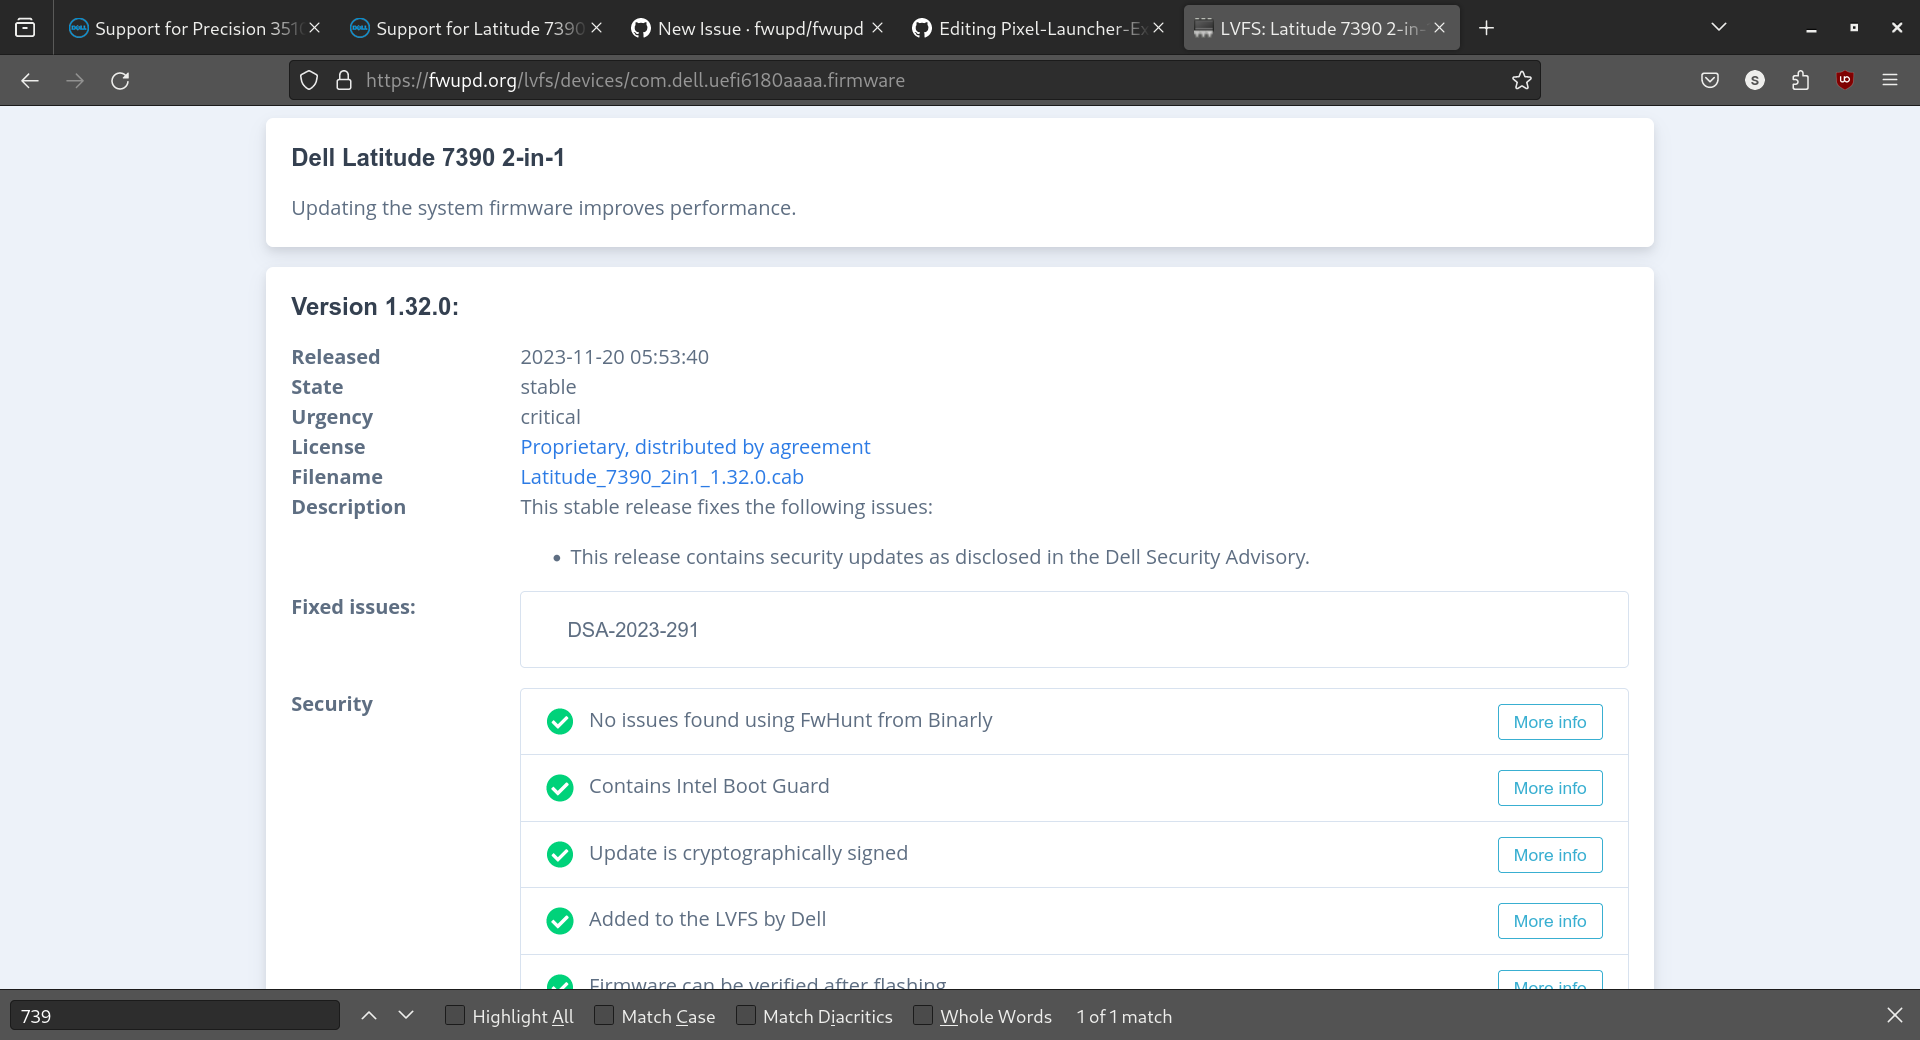Screen dimensions: 1920x1040
Task: Download the Latitude_7390_2in1_1.32.0.cab file
Action: point(661,477)
